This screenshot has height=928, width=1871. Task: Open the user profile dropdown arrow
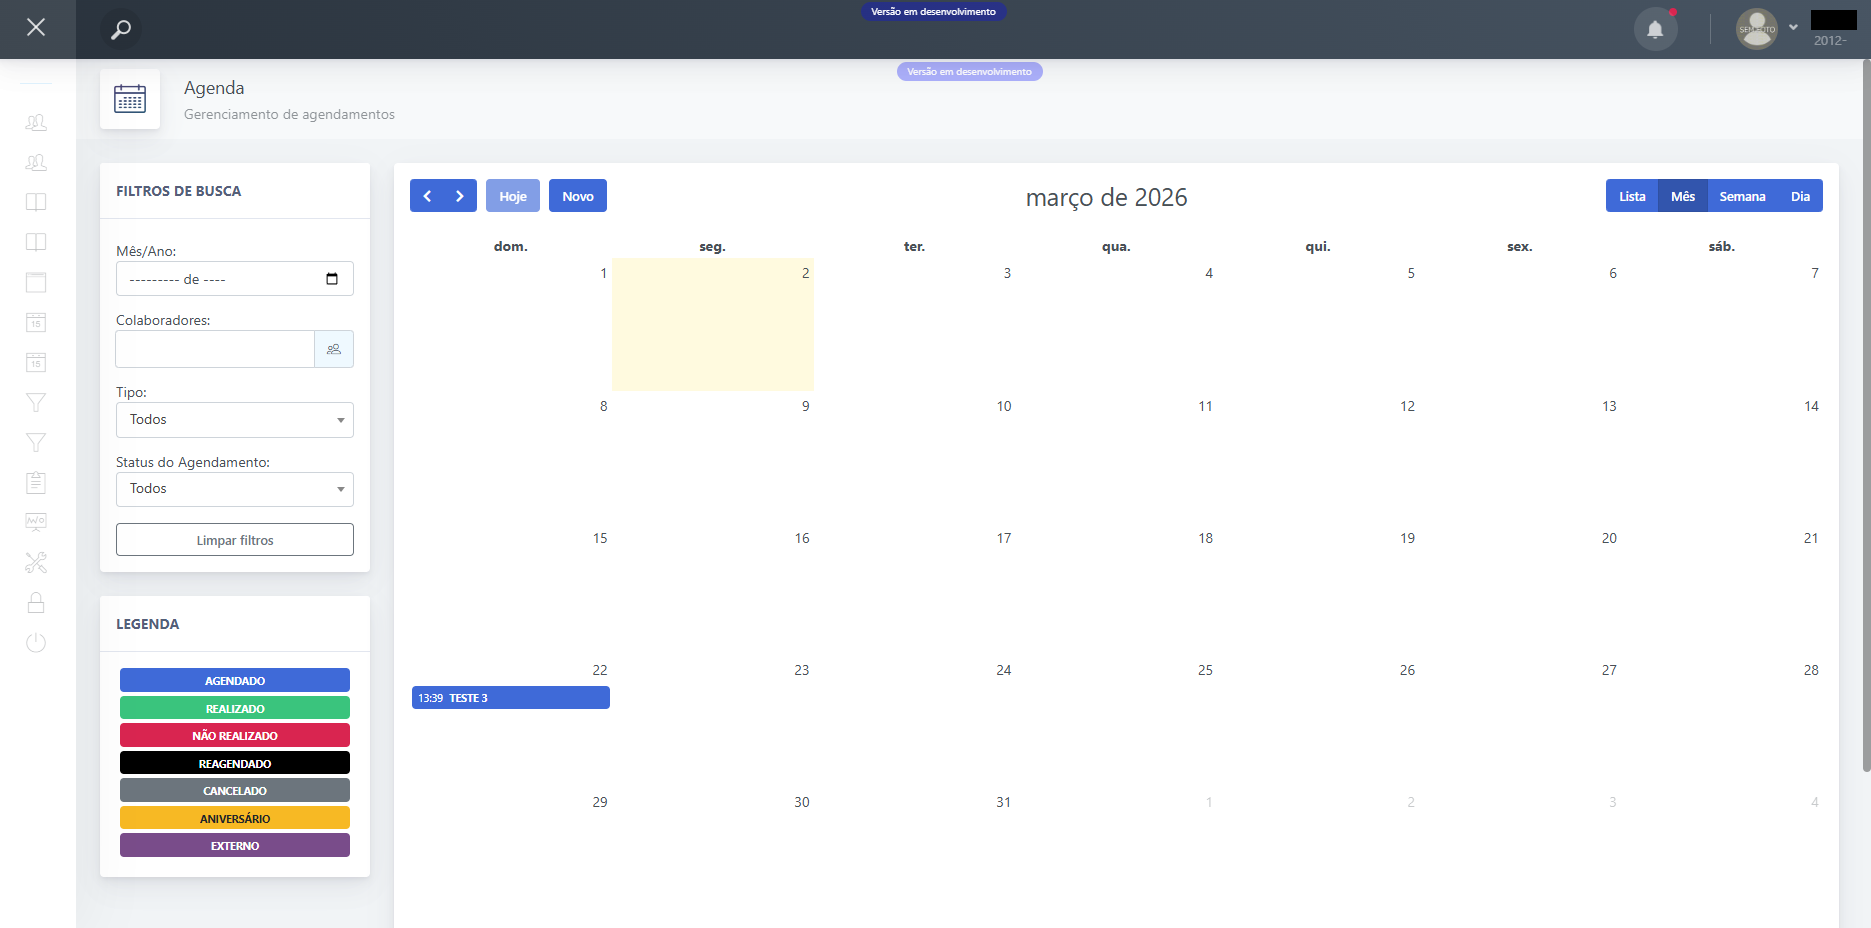[1793, 28]
